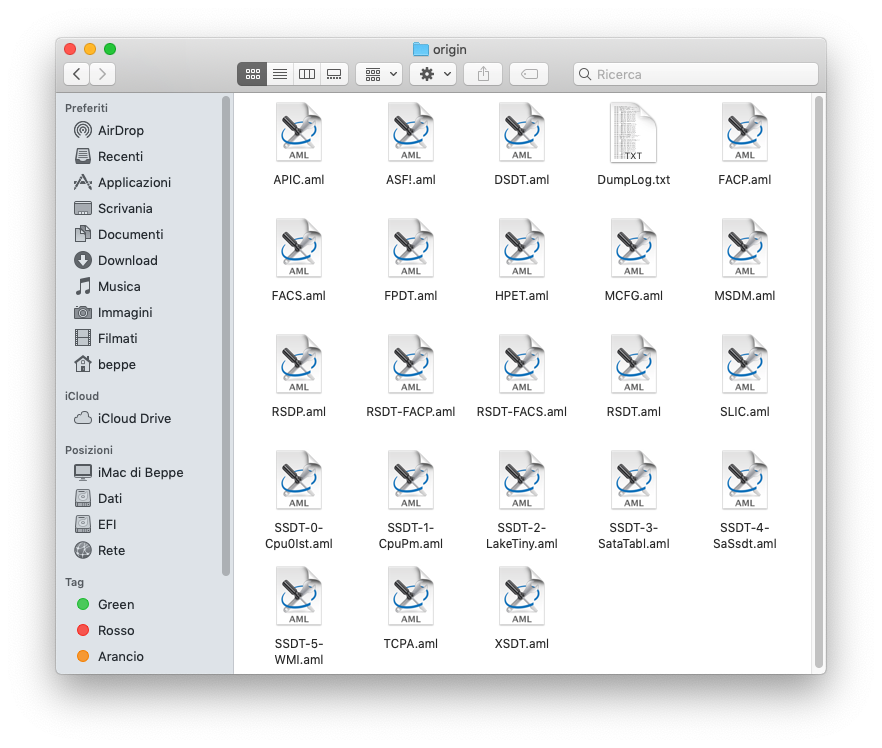Select the FPDT.aml file
This screenshot has width=882, height=748.
[411, 260]
